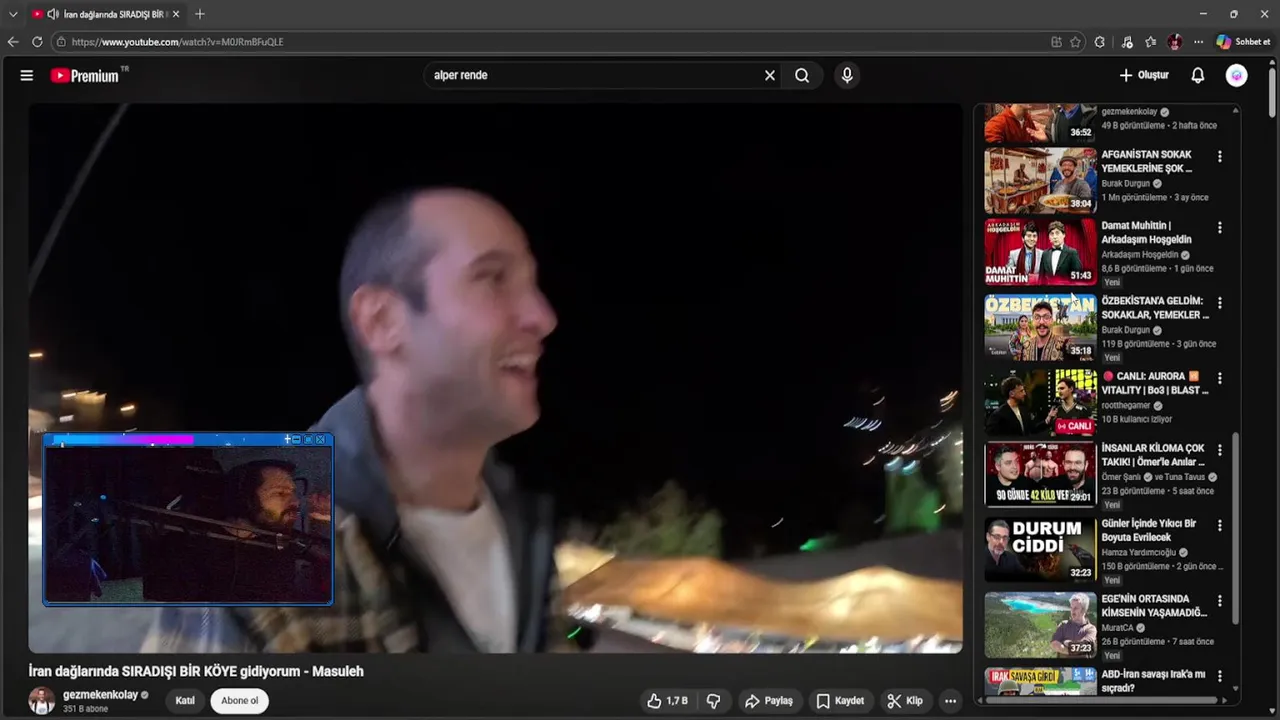Reload the current page
Screen dimensions: 1280x720
(x=37, y=42)
